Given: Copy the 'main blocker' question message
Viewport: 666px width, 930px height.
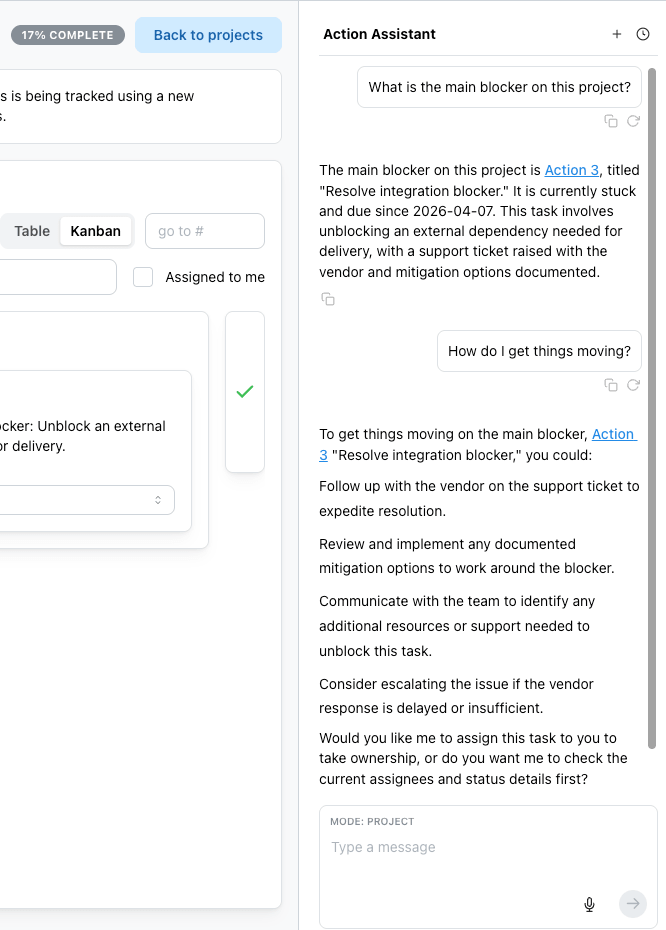Looking at the screenshot, I should click(x=611, y=121).
